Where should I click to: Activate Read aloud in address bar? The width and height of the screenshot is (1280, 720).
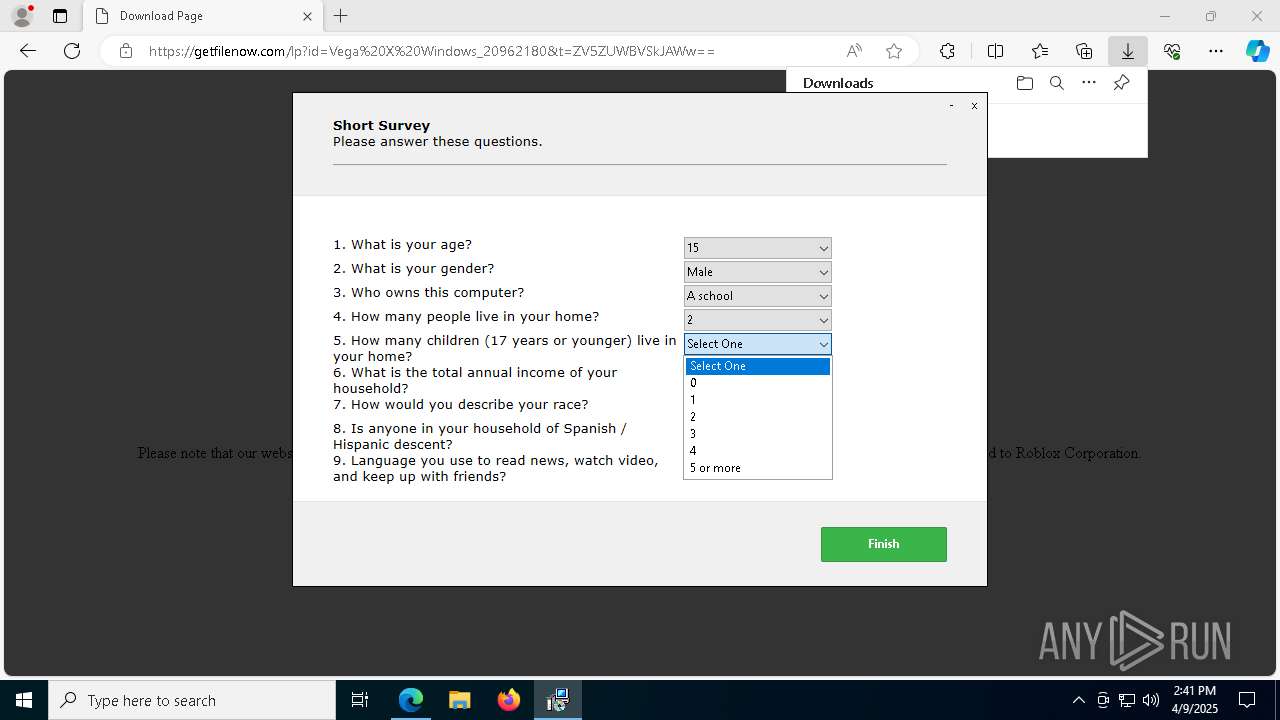tap(854, 51)
